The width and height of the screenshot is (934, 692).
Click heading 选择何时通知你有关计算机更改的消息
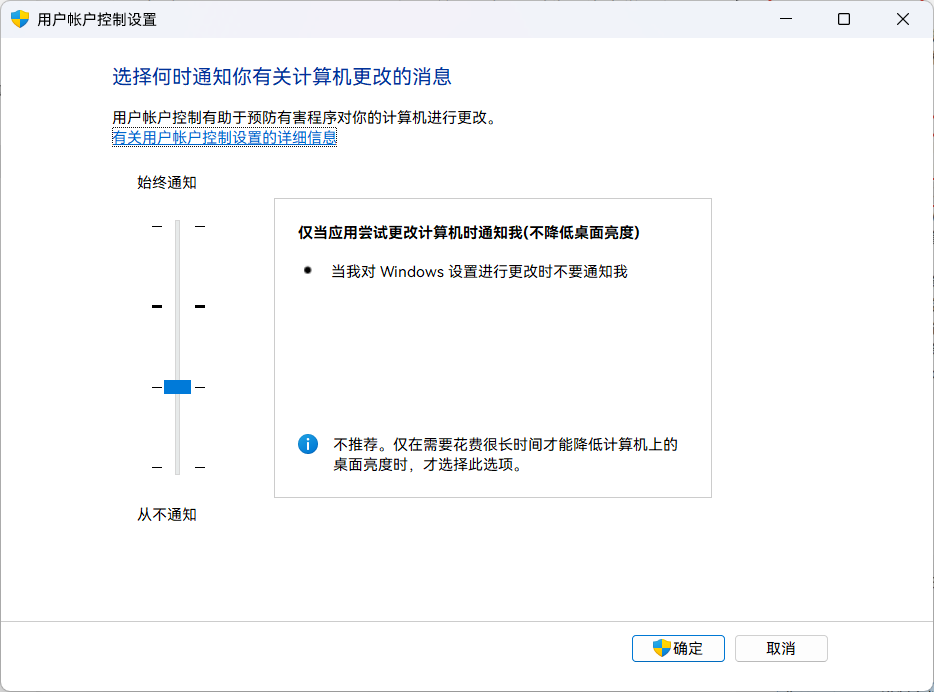point(282,77)
